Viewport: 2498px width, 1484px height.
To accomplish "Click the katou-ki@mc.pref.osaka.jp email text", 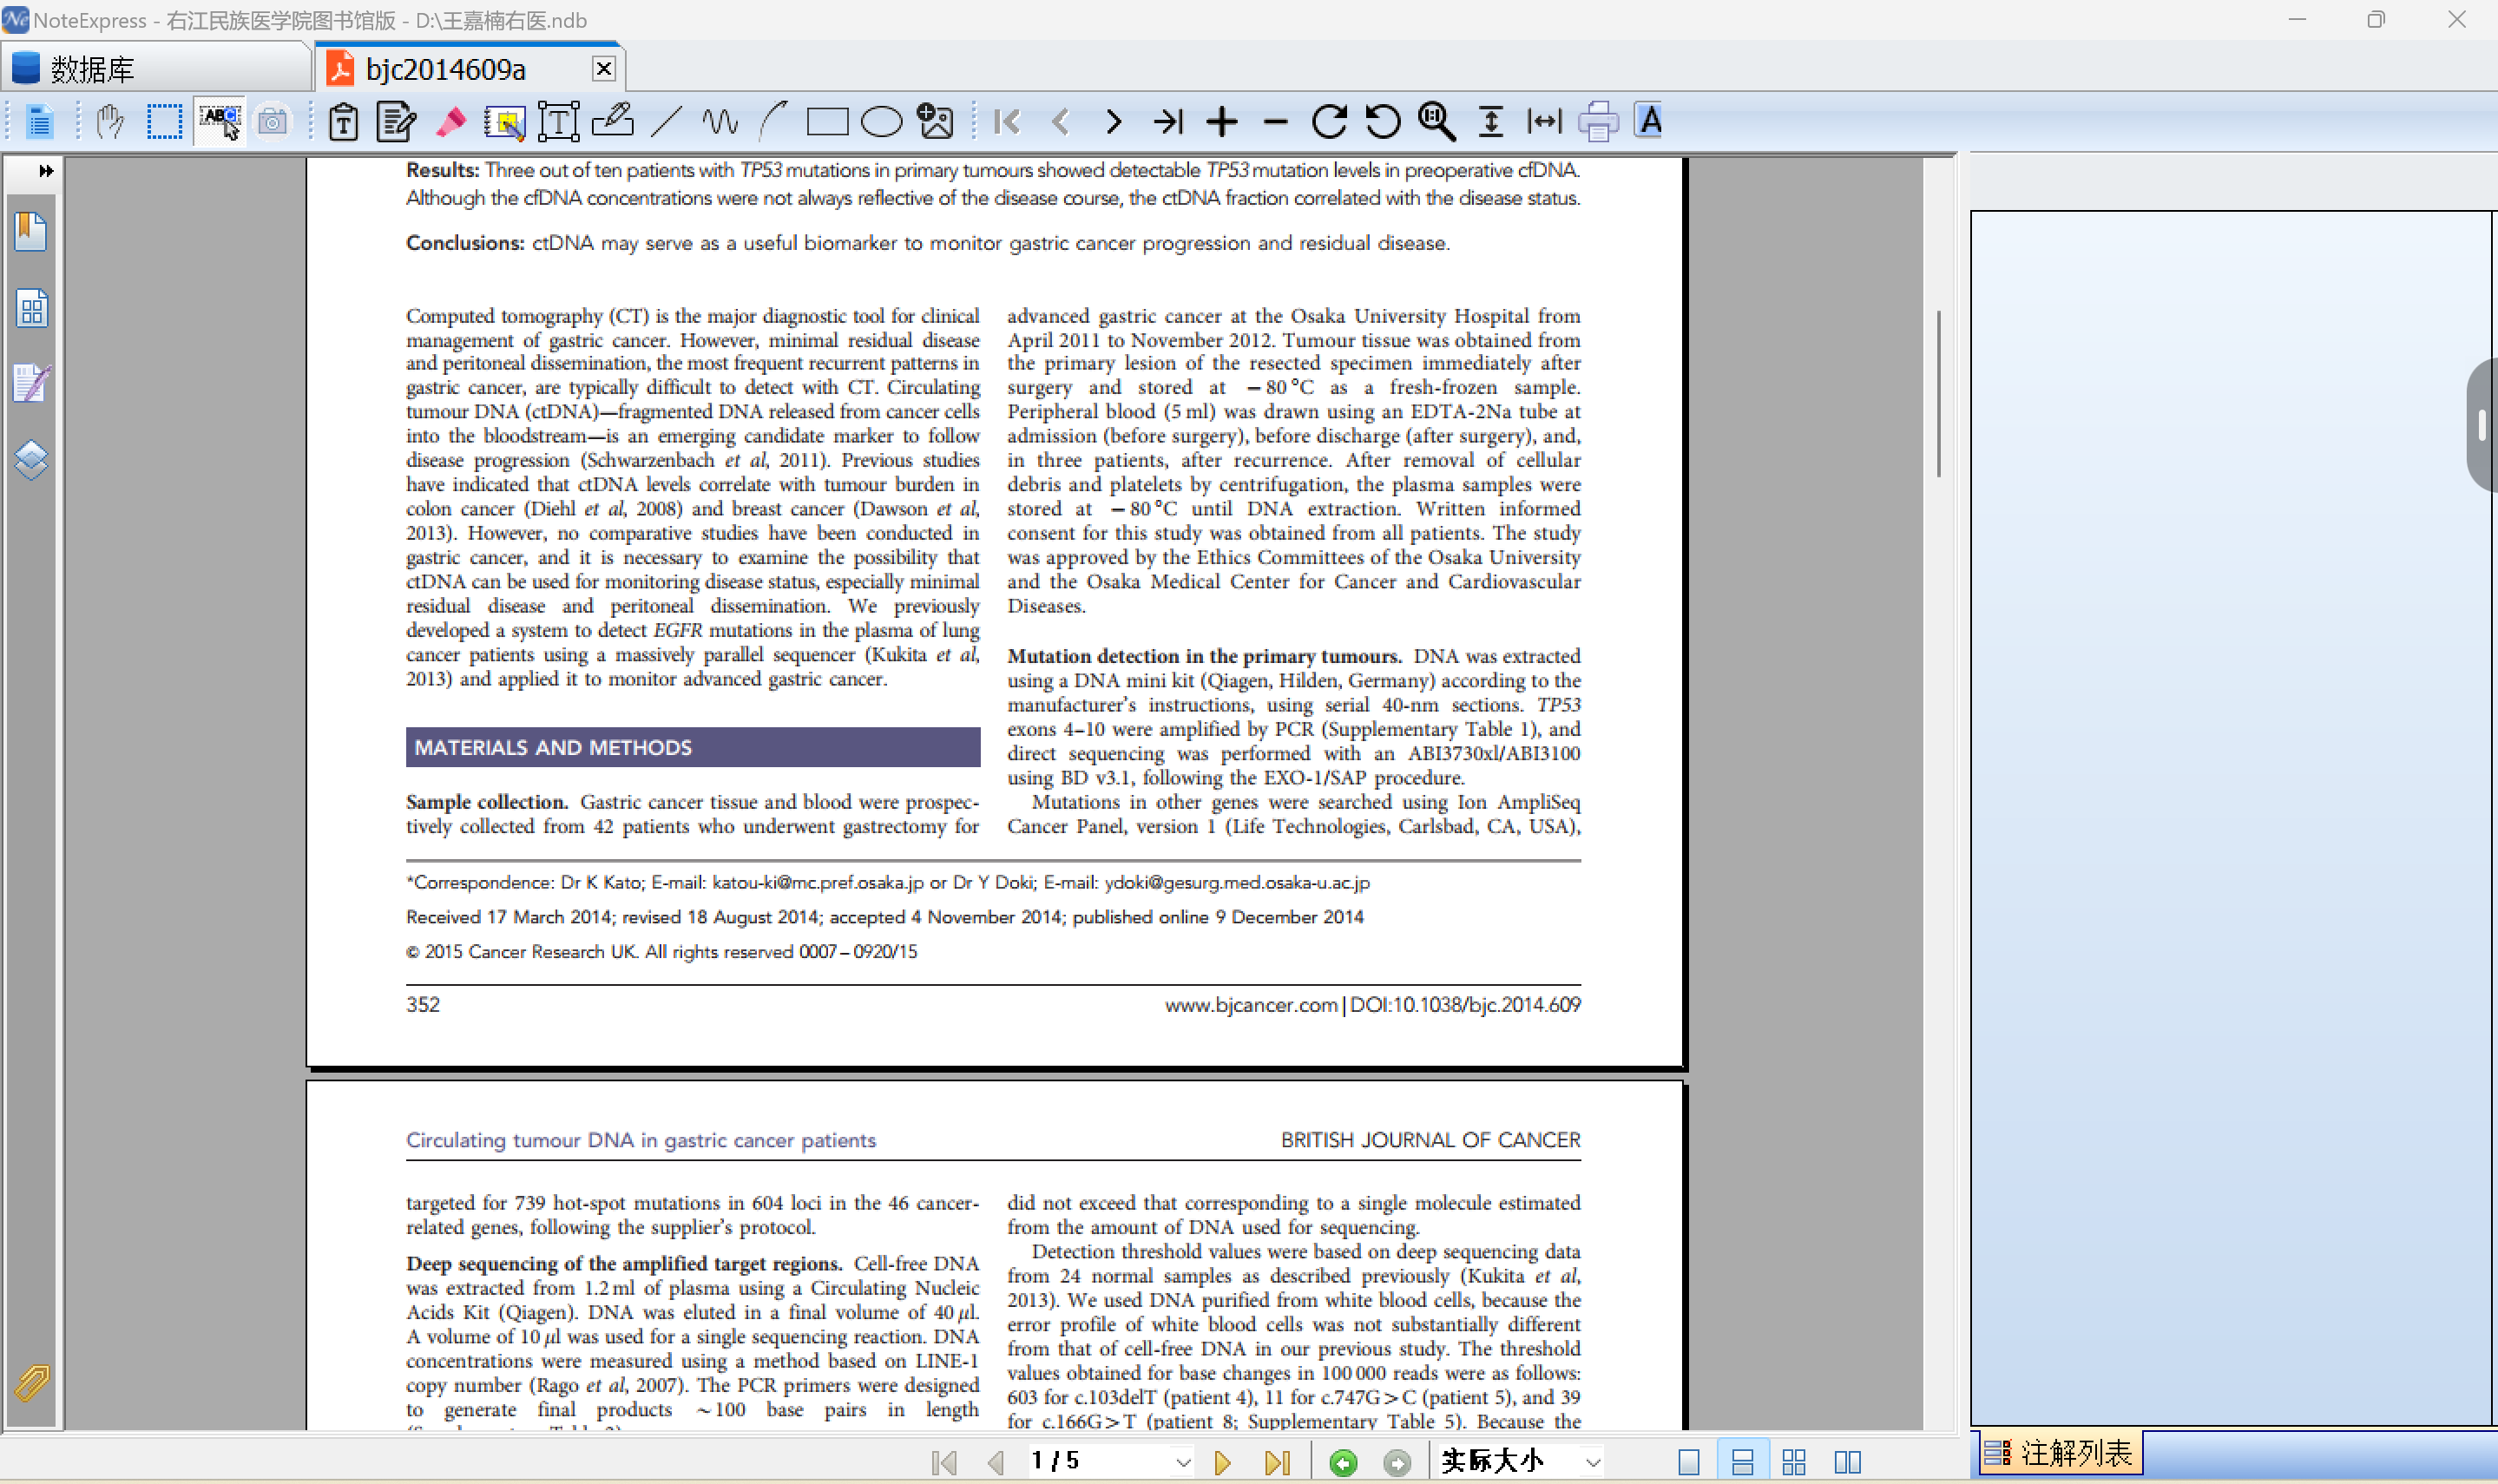I will [x=818, y=882].
